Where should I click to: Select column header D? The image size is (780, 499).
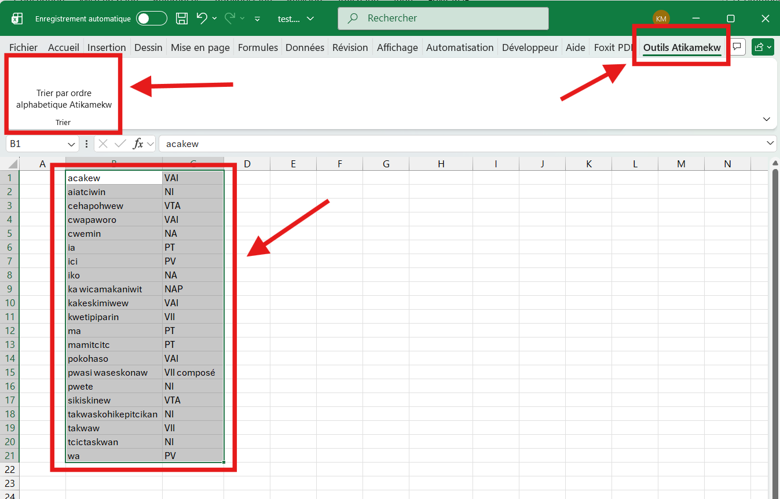tap(247, 164)
